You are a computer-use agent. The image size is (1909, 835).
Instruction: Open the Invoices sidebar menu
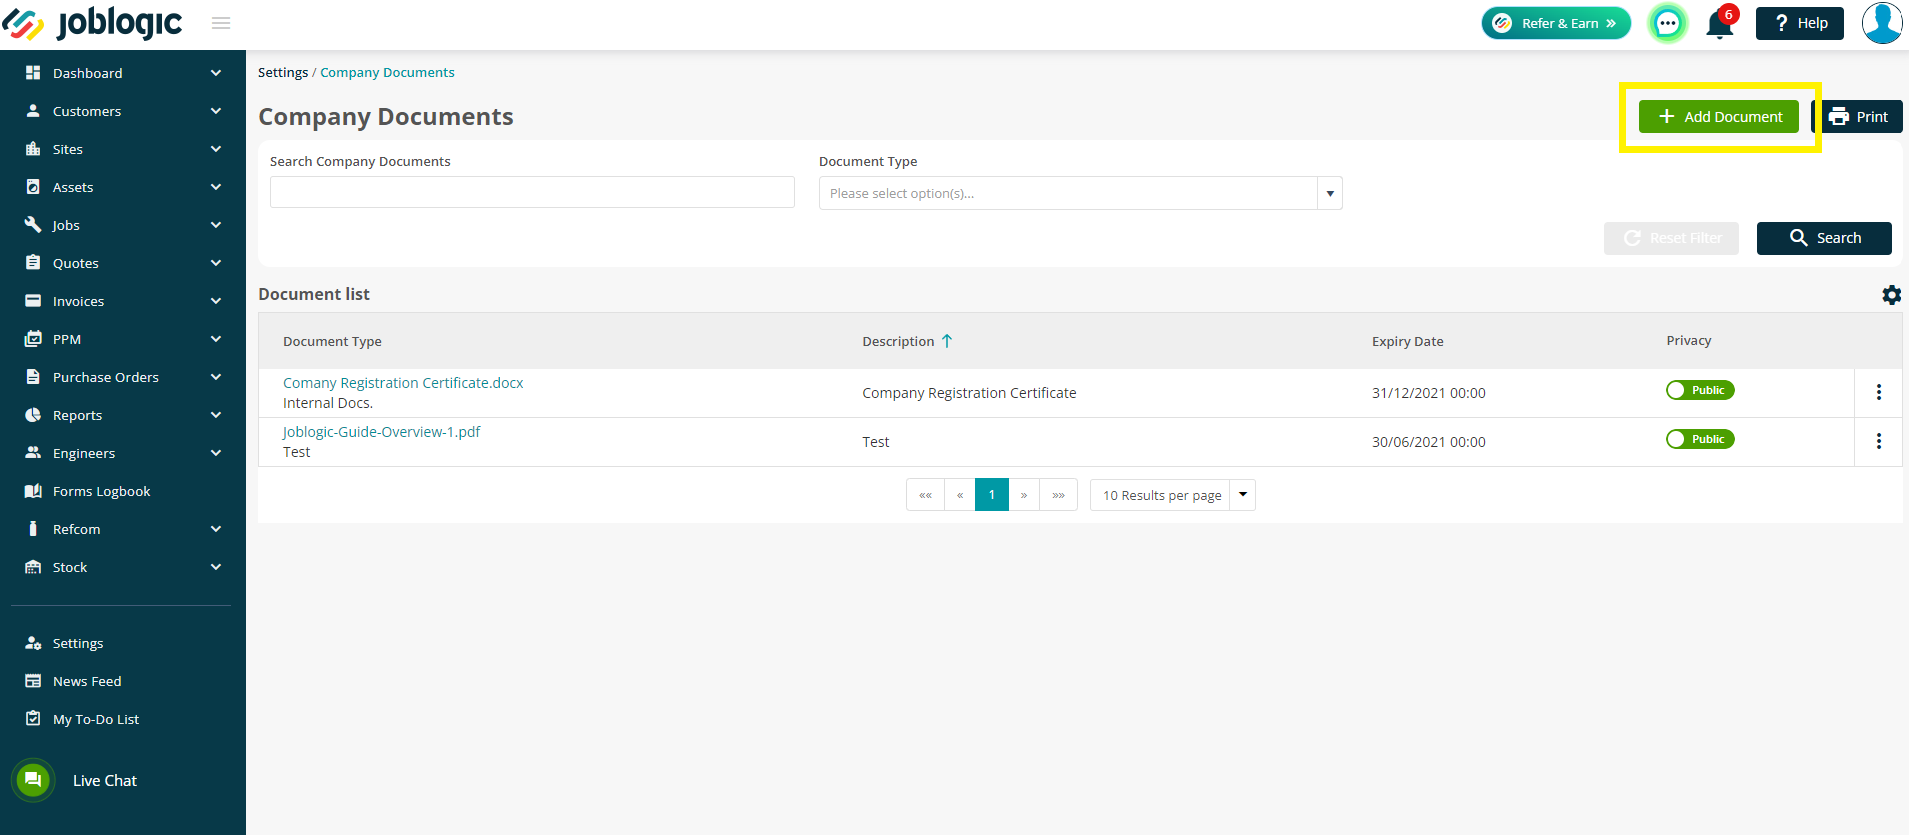click(x=123, y=301)
